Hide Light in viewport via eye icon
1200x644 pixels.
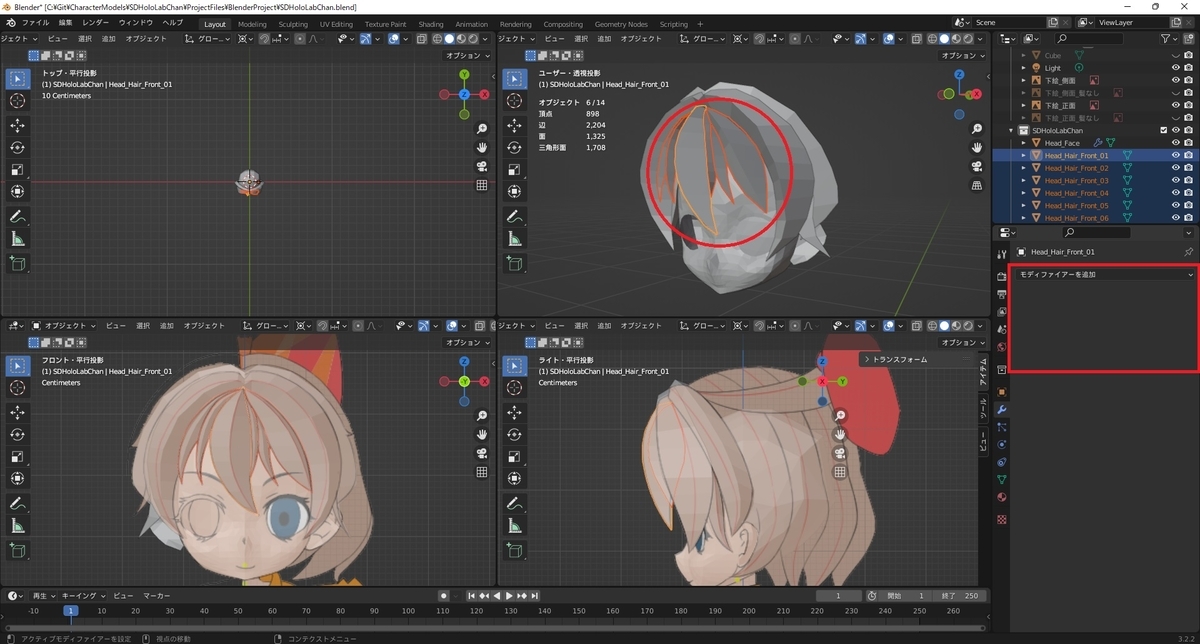coord(1175,68)
